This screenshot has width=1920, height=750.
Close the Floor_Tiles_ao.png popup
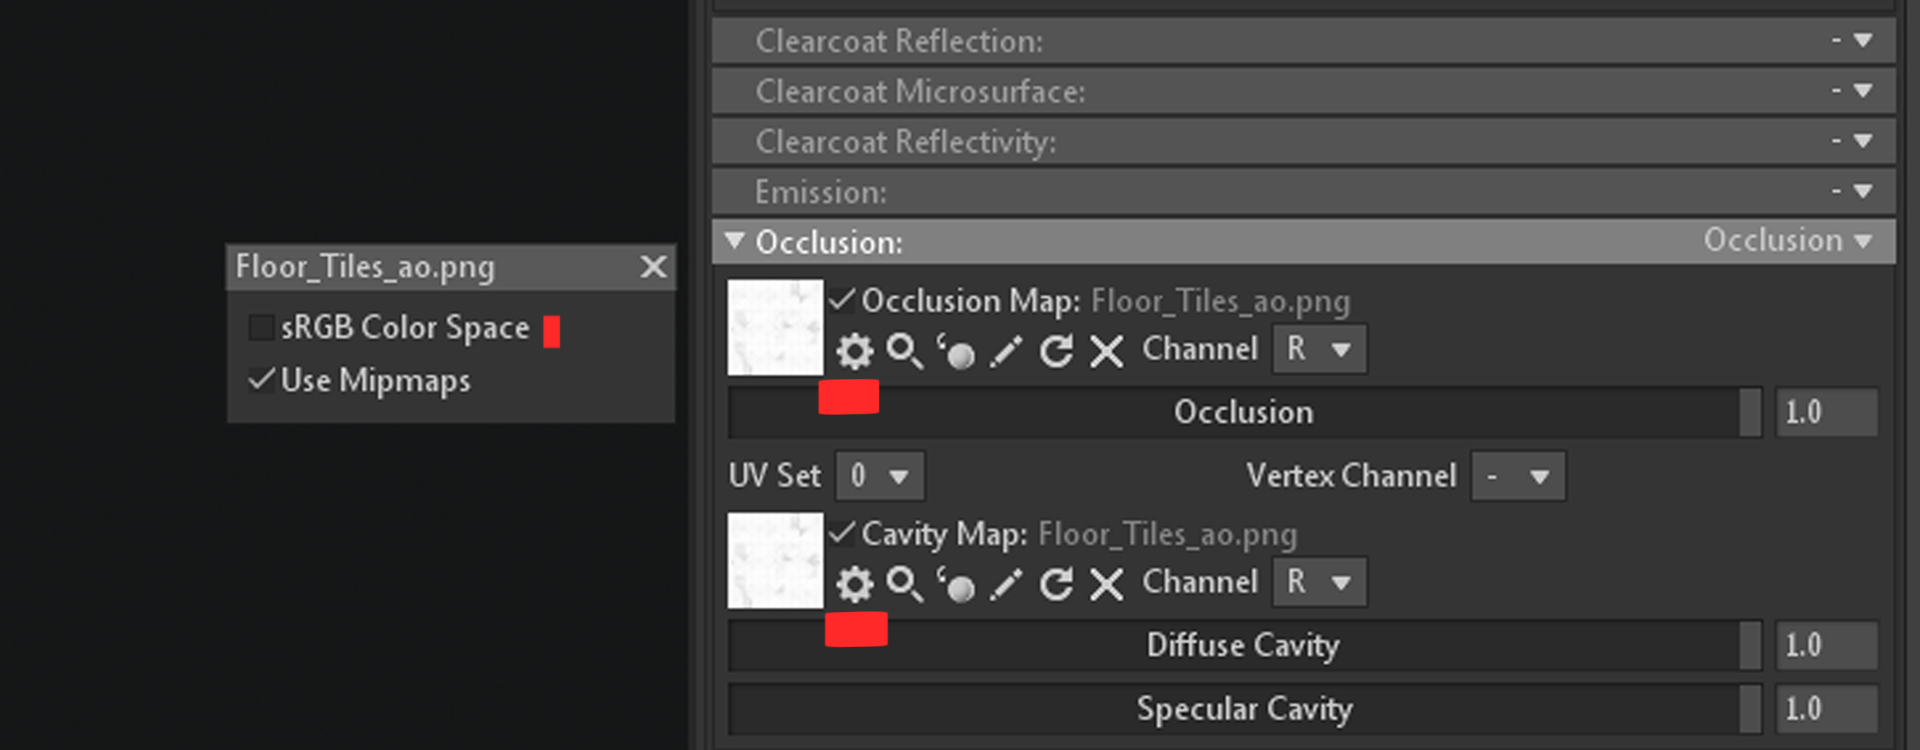point(653,267)
